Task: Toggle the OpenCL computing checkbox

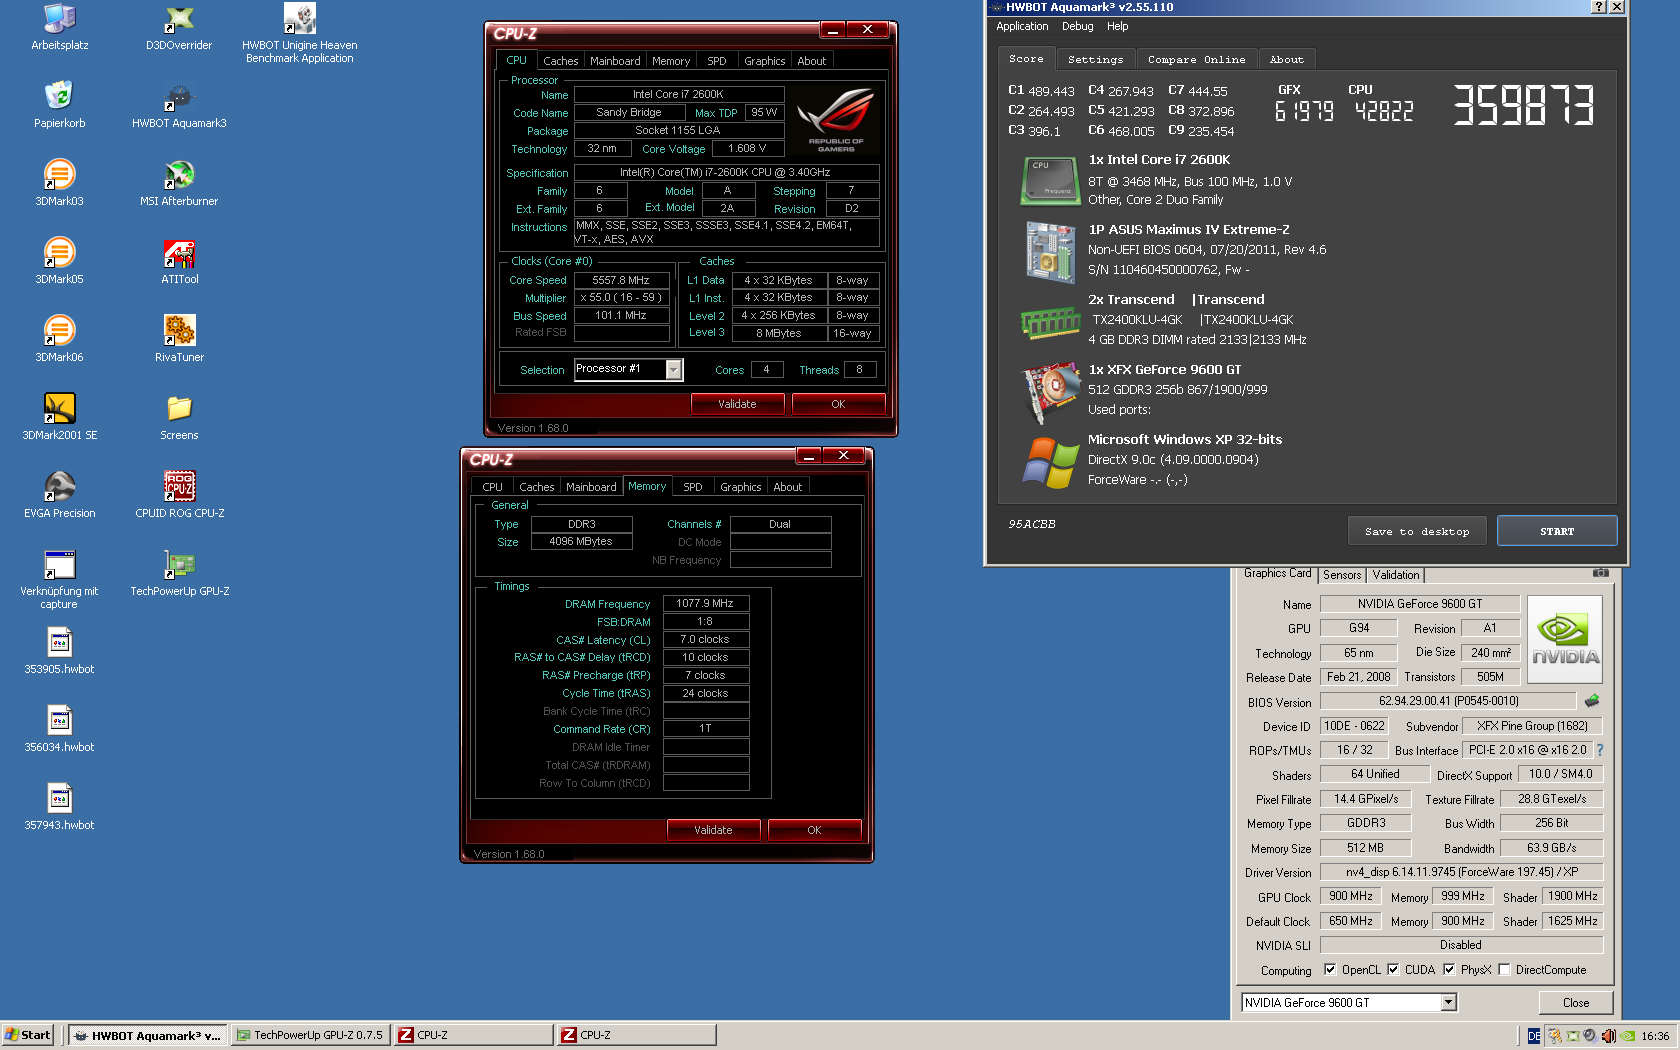Action: point(1330,969)
